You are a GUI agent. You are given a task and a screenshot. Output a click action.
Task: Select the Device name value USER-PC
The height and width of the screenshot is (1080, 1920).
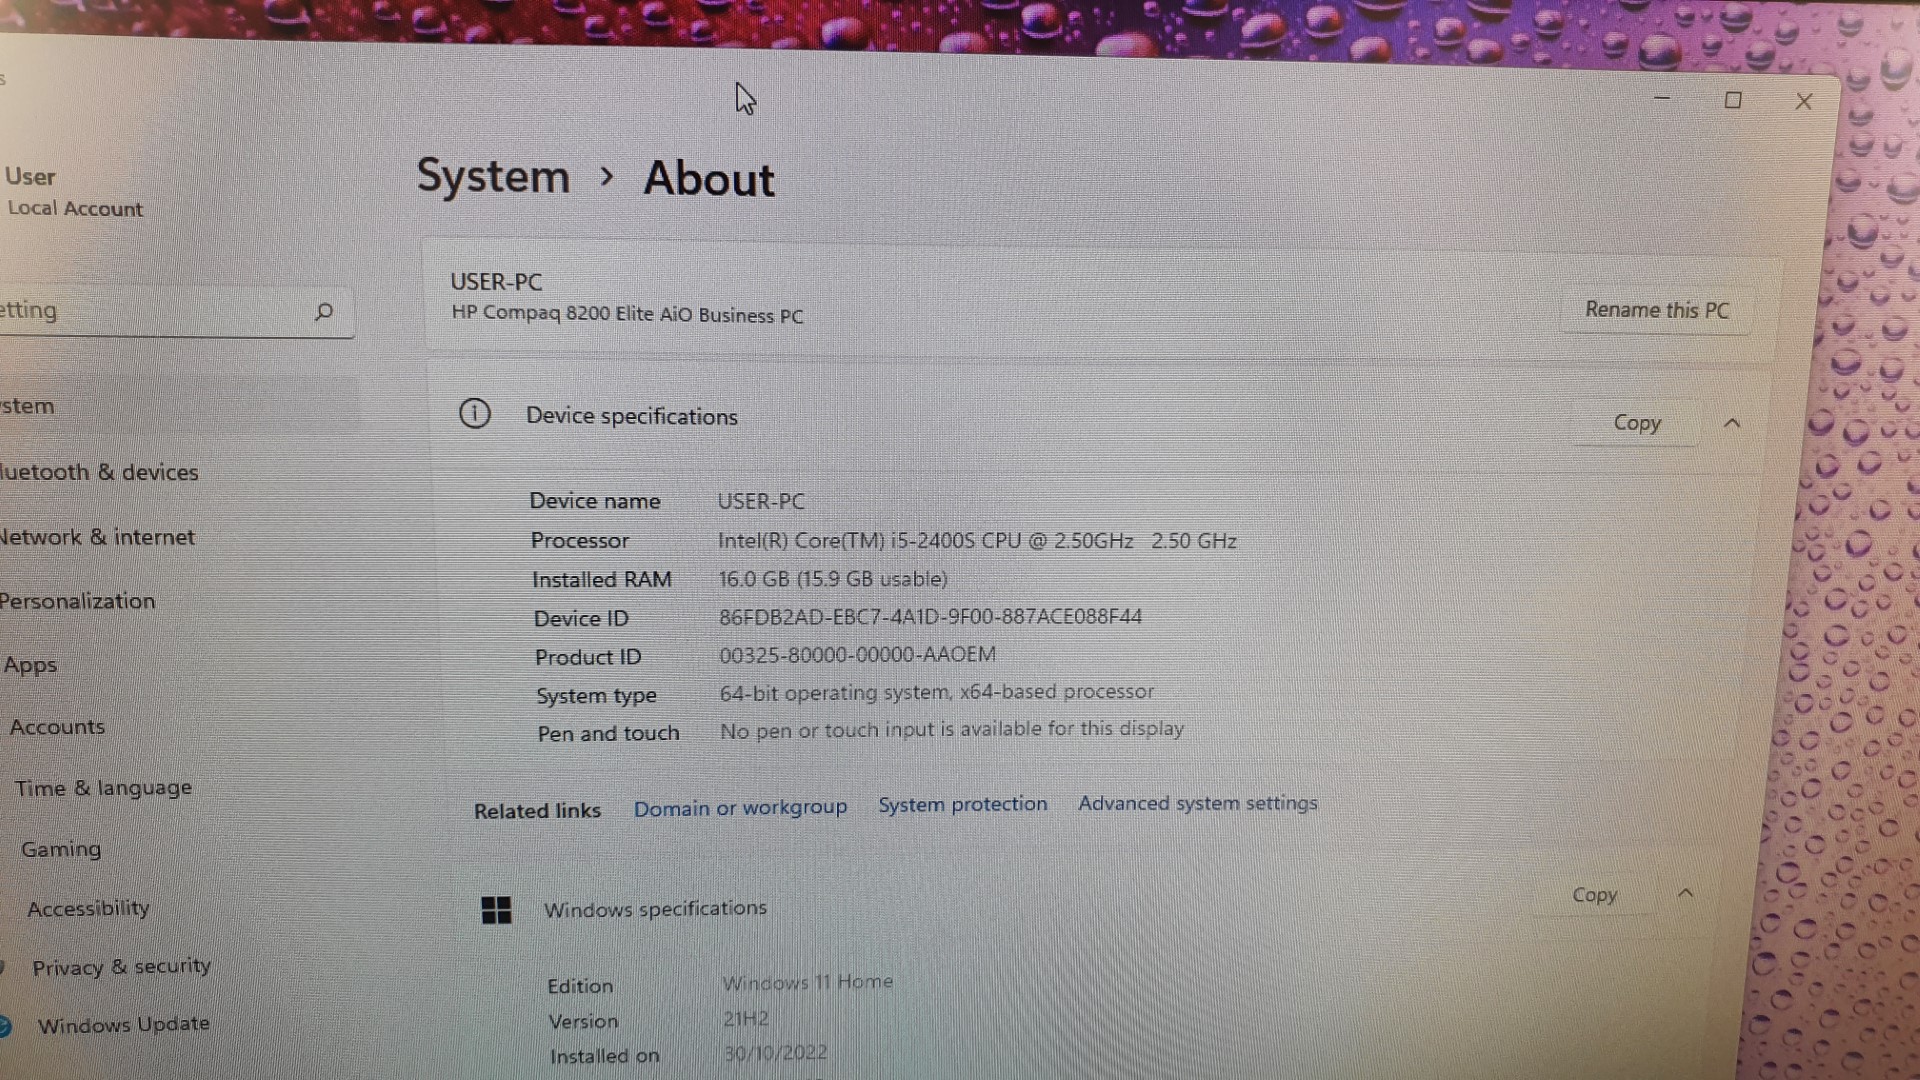tap(760, 501)
